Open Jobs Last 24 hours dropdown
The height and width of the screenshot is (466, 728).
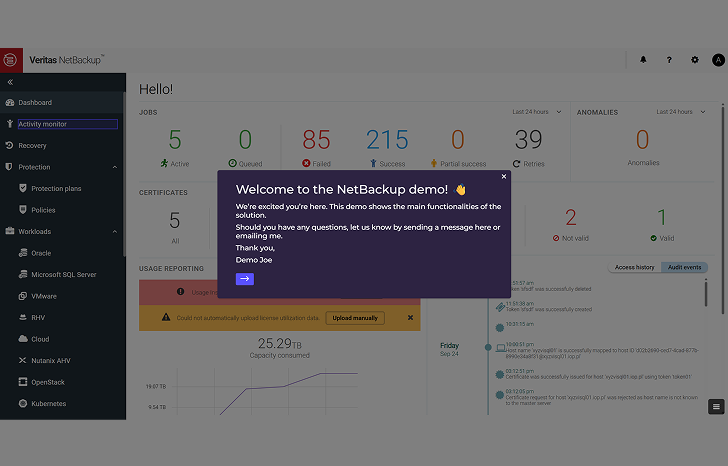[x=537, y=112]
